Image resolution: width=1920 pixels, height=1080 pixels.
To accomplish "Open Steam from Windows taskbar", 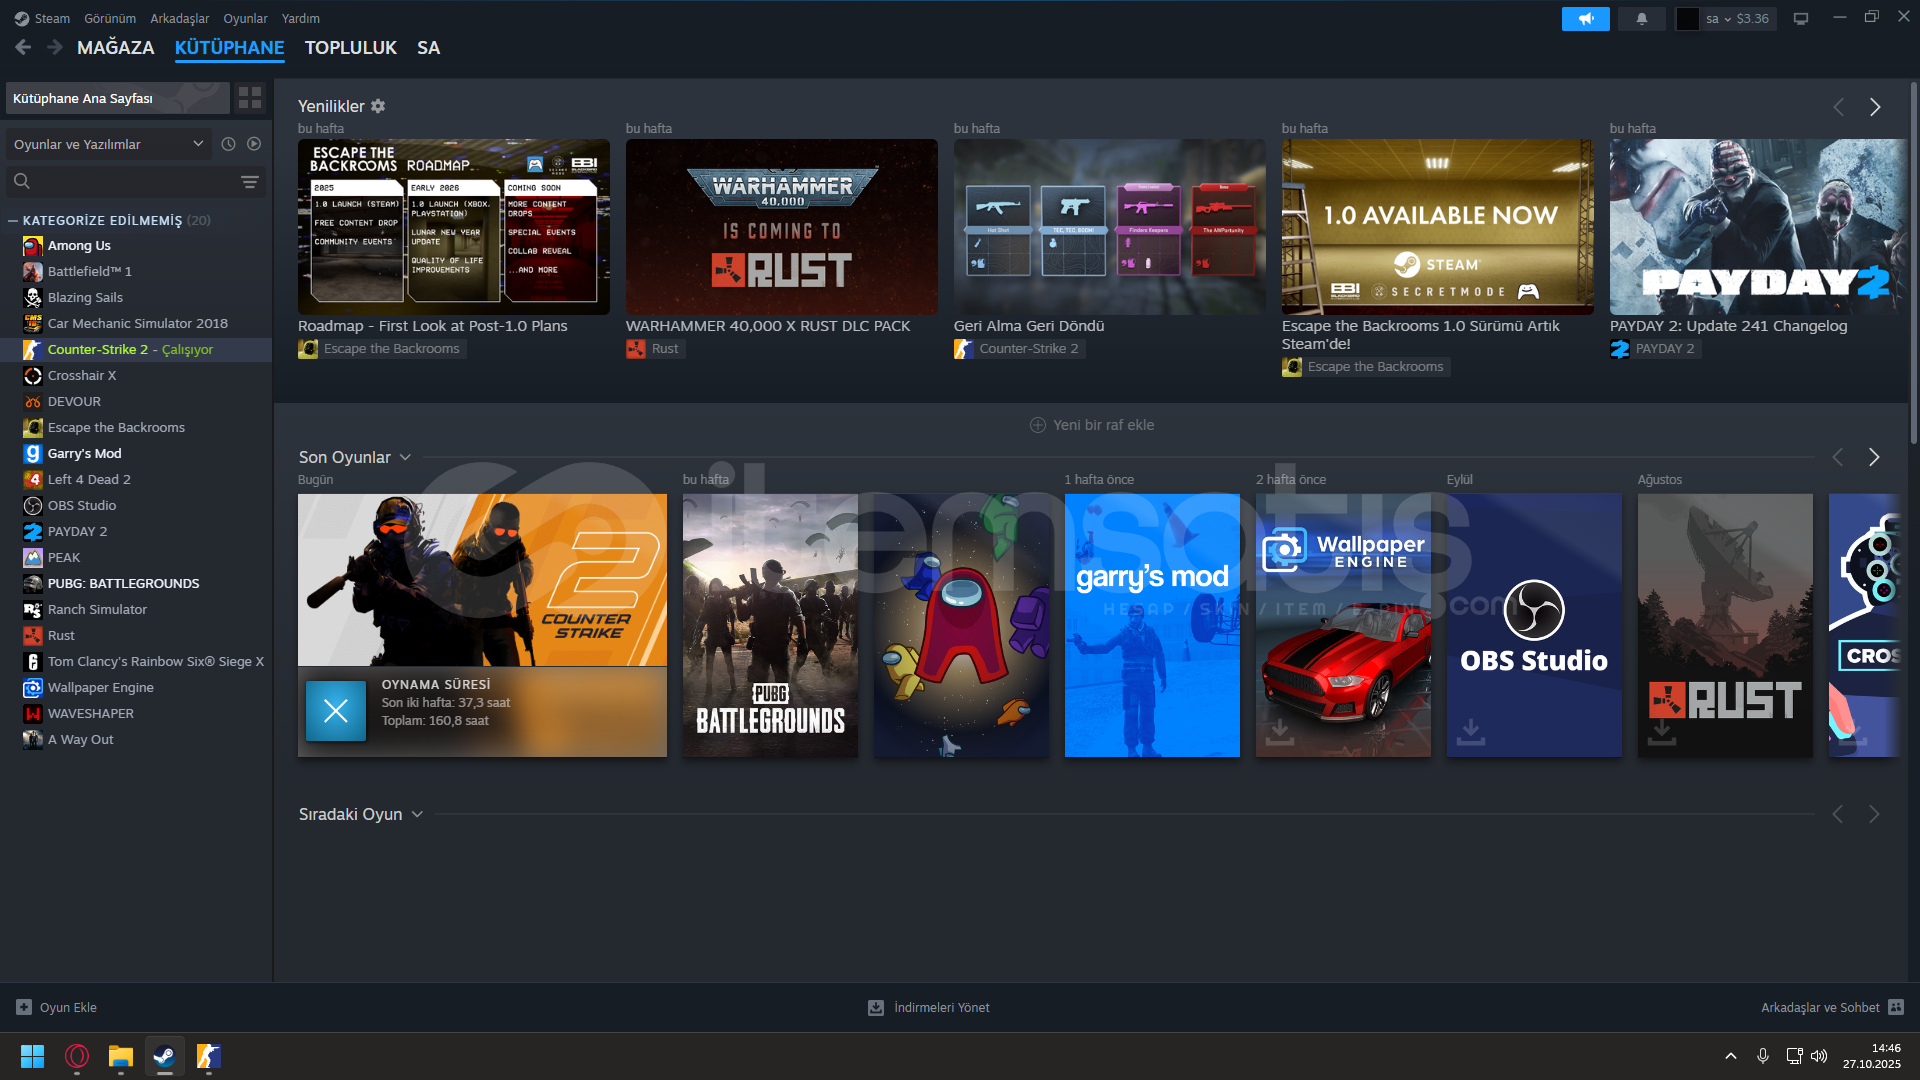I will point(164,1056).
